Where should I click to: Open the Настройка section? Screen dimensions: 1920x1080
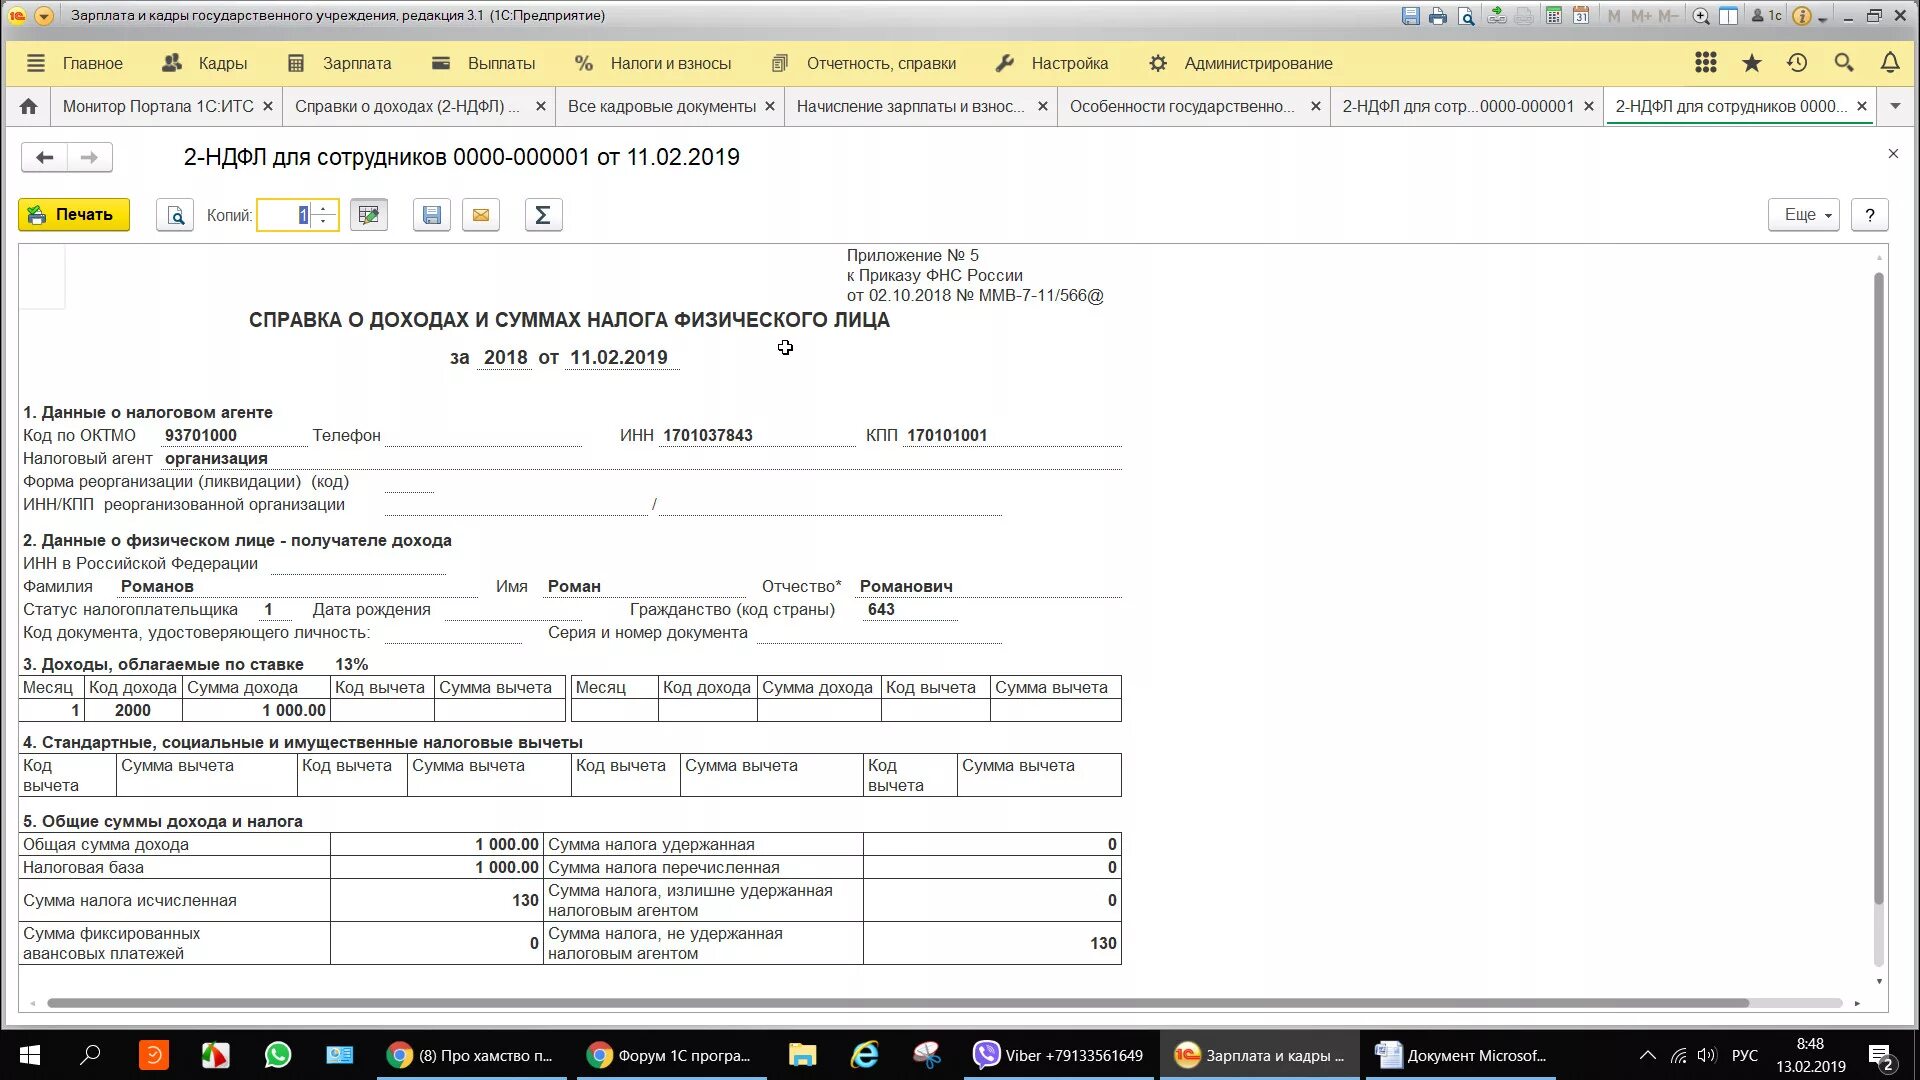1052,63
